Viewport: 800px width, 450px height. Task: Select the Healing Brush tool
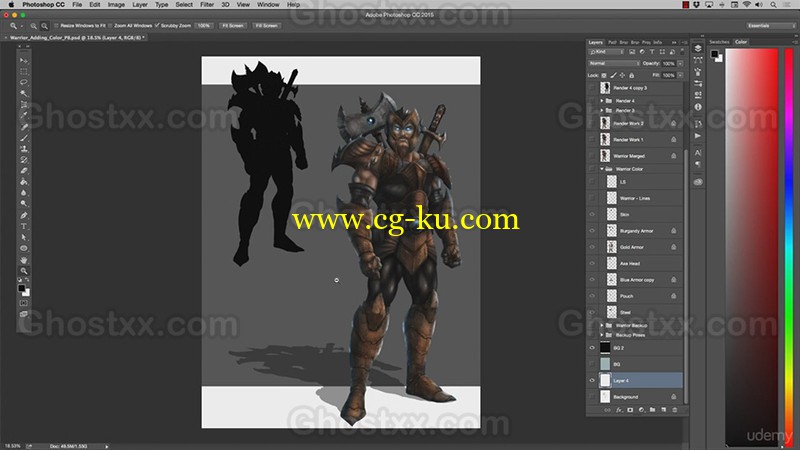click(23, 127)
